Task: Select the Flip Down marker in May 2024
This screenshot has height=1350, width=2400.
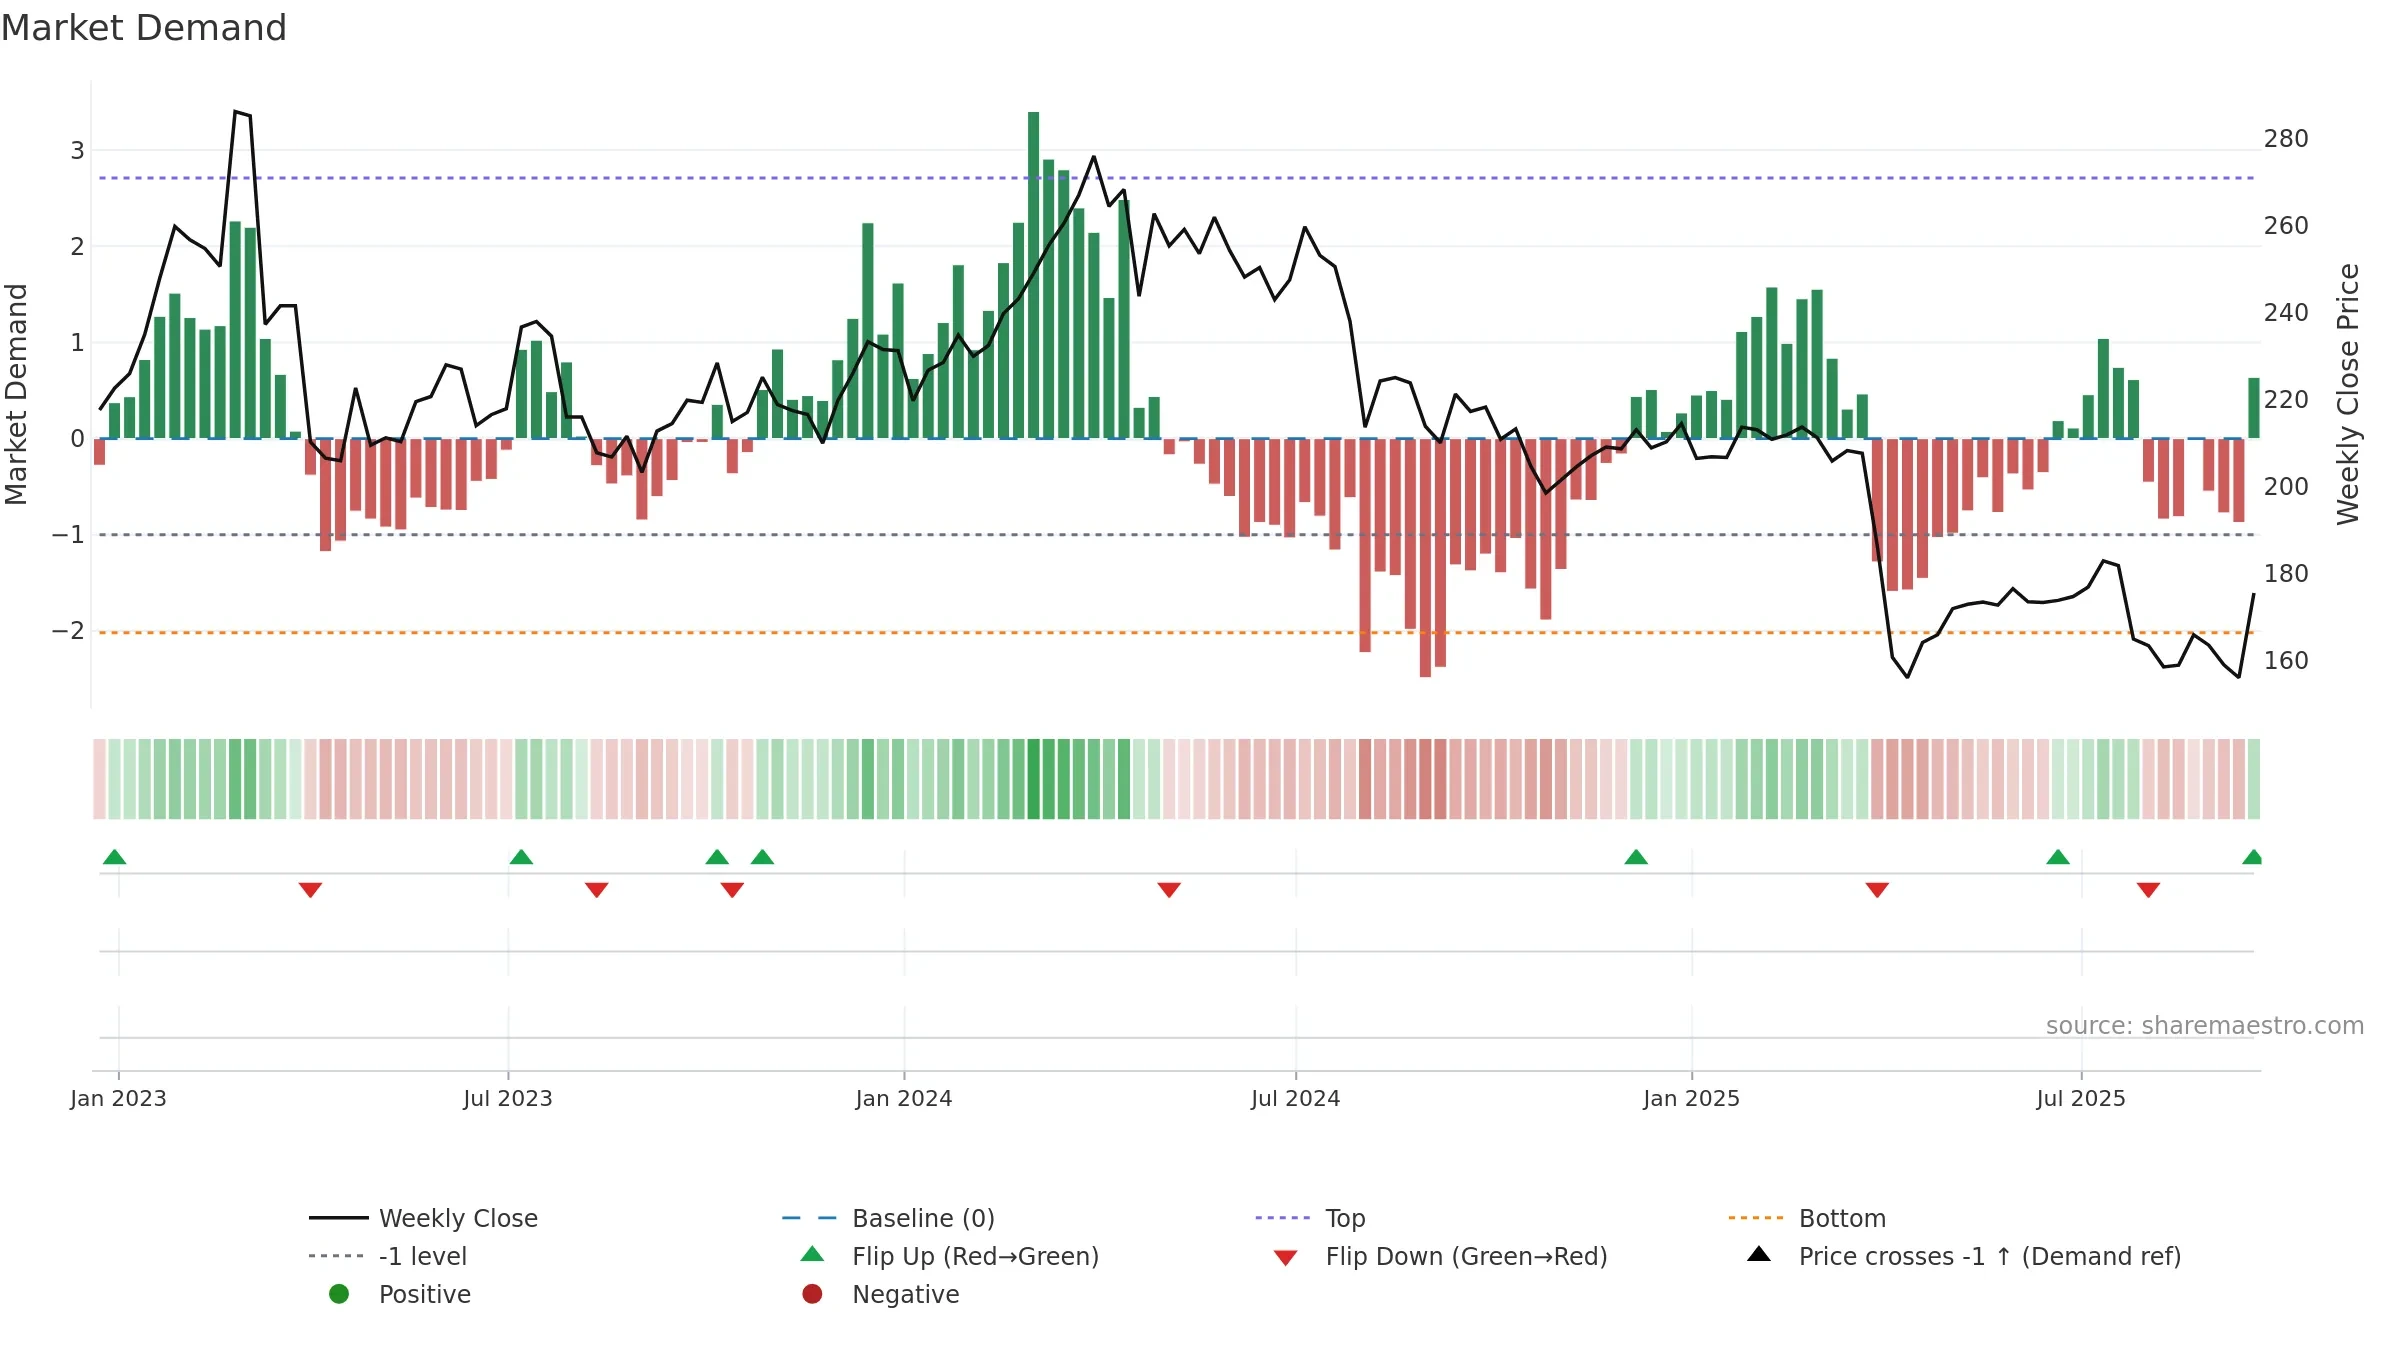Action: coord(1169,890)
